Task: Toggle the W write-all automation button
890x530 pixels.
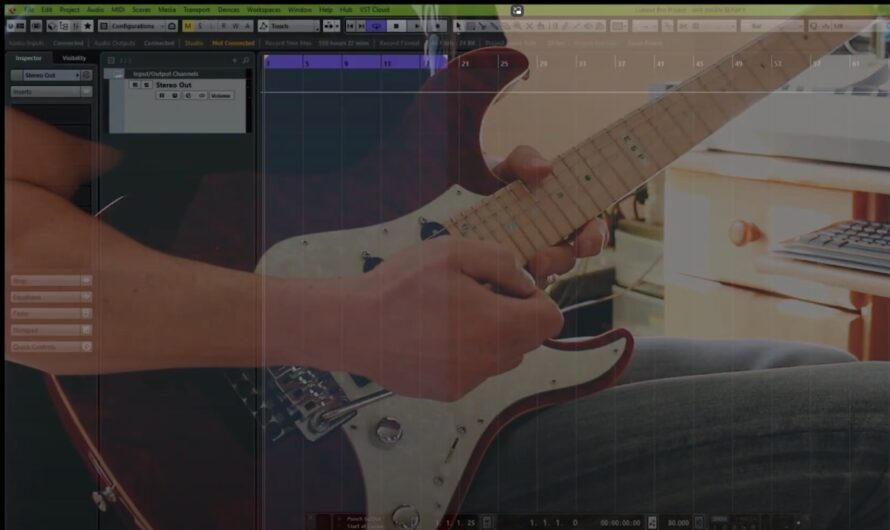Action: [235, 26]
